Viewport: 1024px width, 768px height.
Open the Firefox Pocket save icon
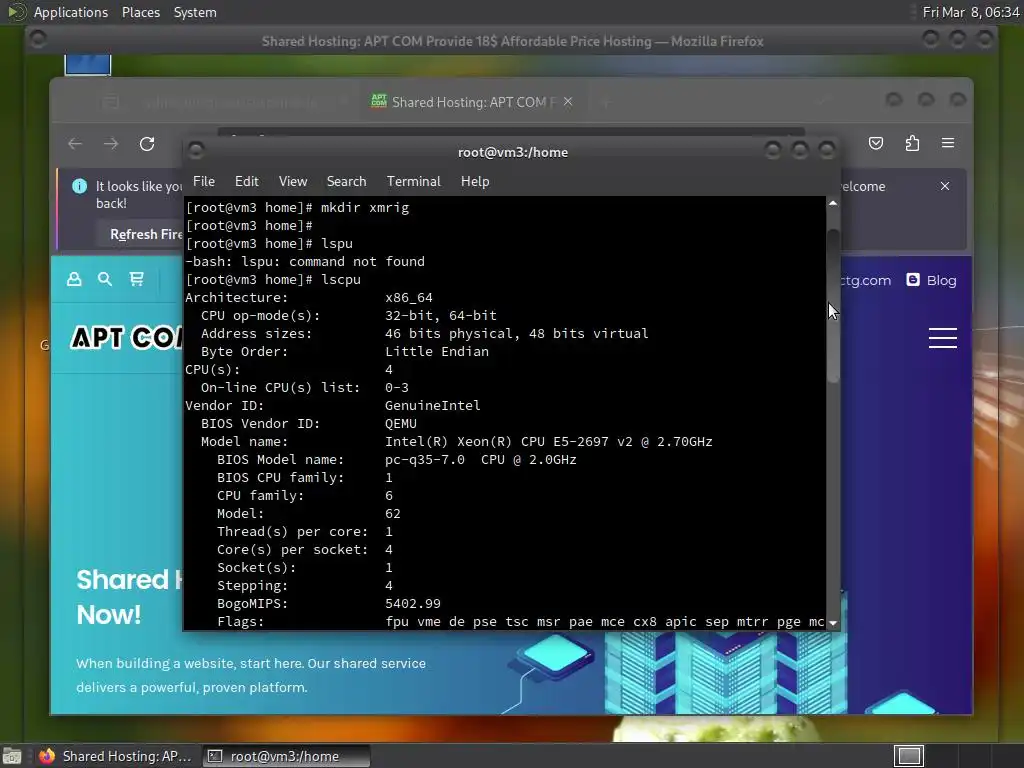(x=876, y=143)
